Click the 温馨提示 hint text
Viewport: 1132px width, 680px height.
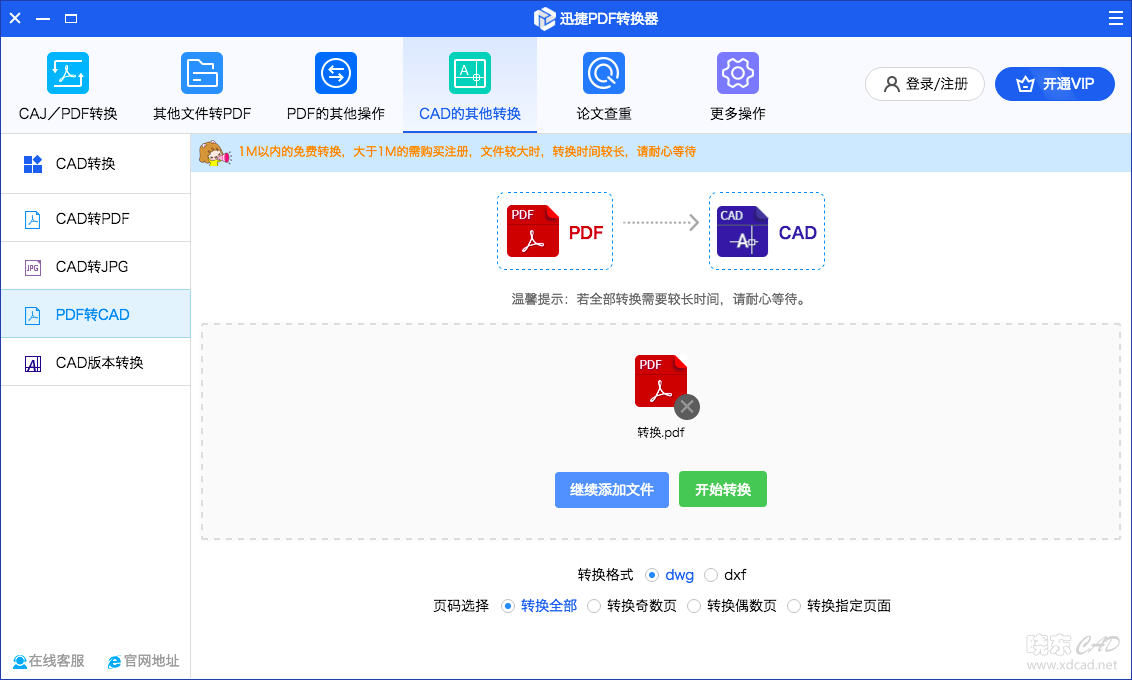(x=659, y=299)
